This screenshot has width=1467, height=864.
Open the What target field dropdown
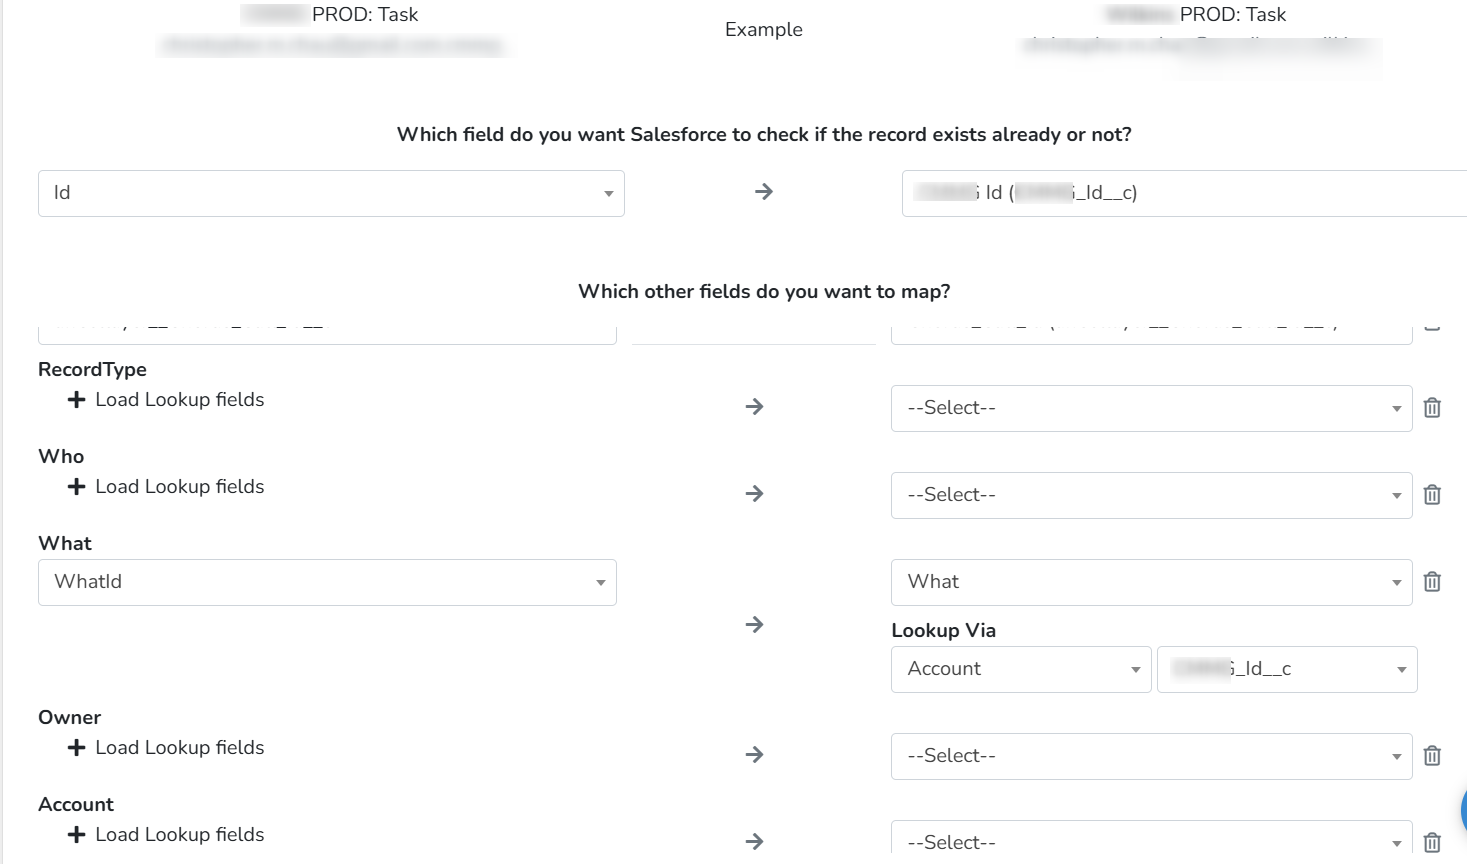(x=1151, y=582)
